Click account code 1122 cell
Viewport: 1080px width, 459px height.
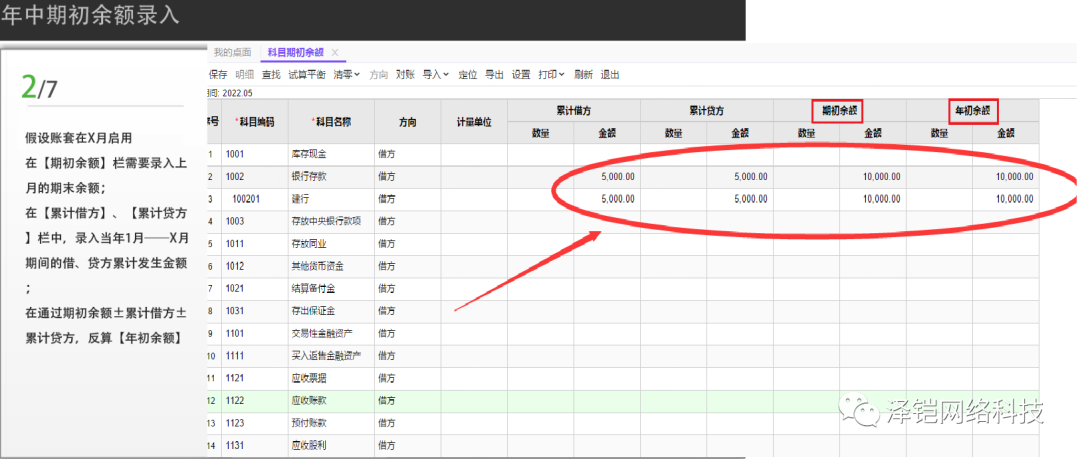pyautogui.click(x=238, y=401)
